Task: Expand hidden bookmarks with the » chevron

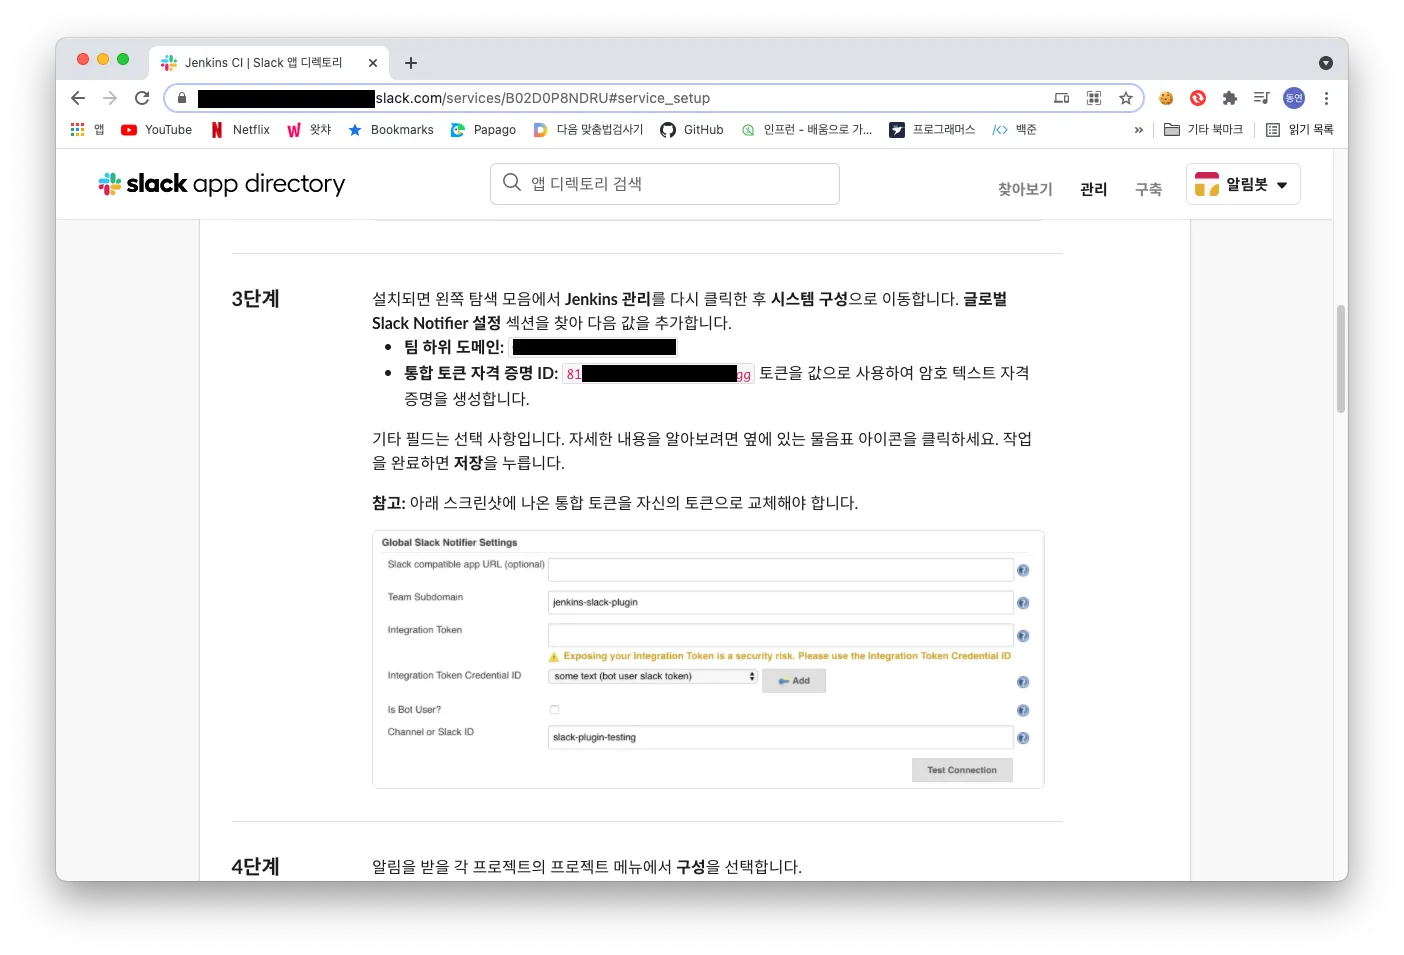Action: click(x=1138, y=130)
